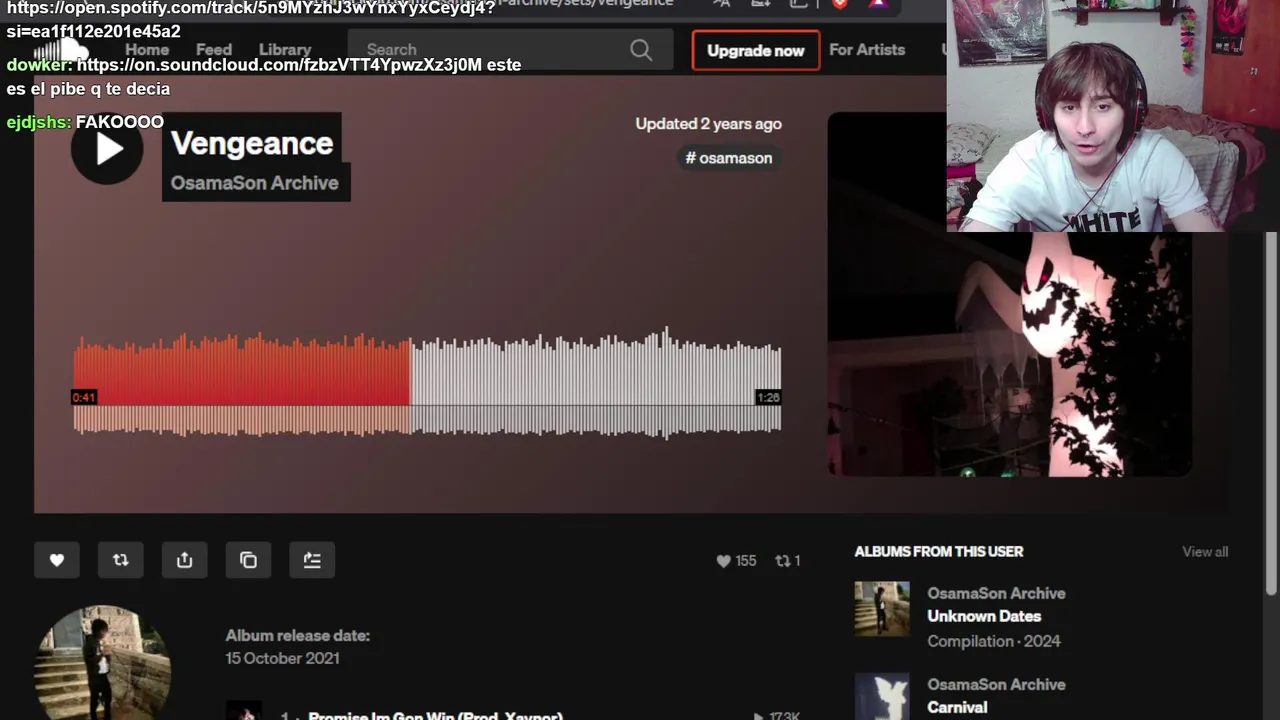This screenshot has width=1280, height=720.
Task: Click the 'Updated 2 years ago' text
Action: [708, 124]
